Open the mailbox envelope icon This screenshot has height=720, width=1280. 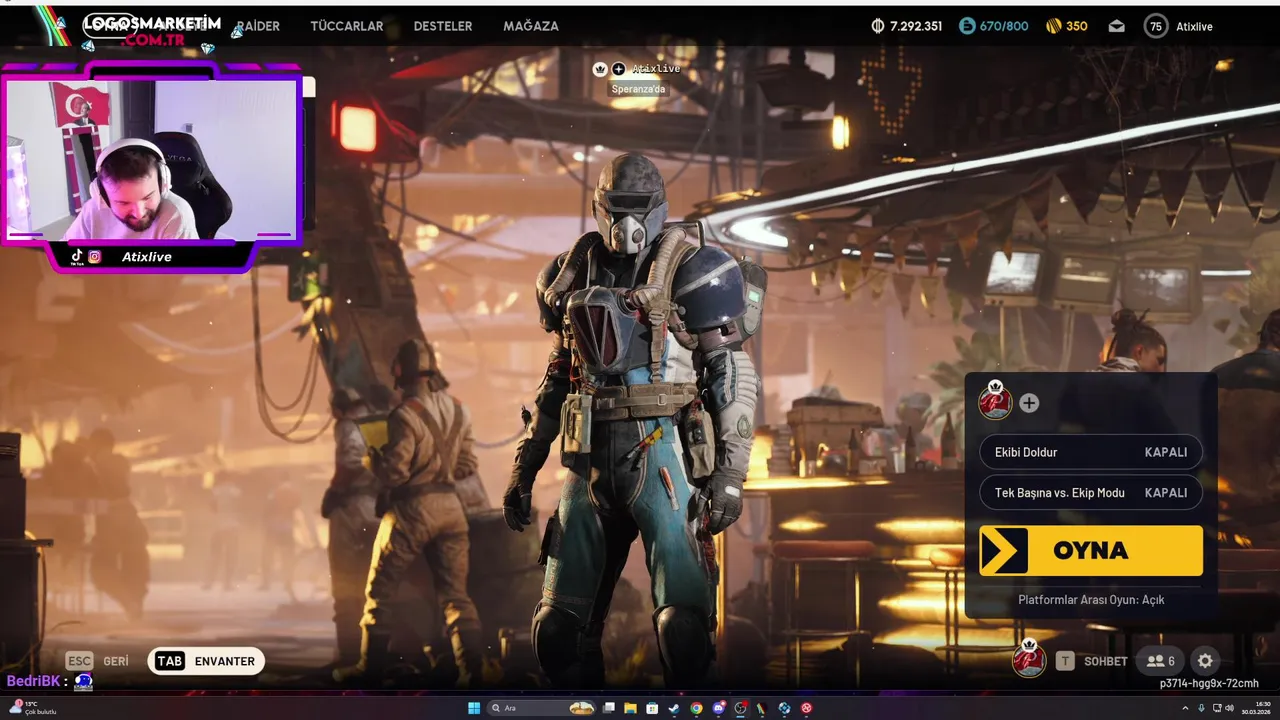coord(1117,26)
